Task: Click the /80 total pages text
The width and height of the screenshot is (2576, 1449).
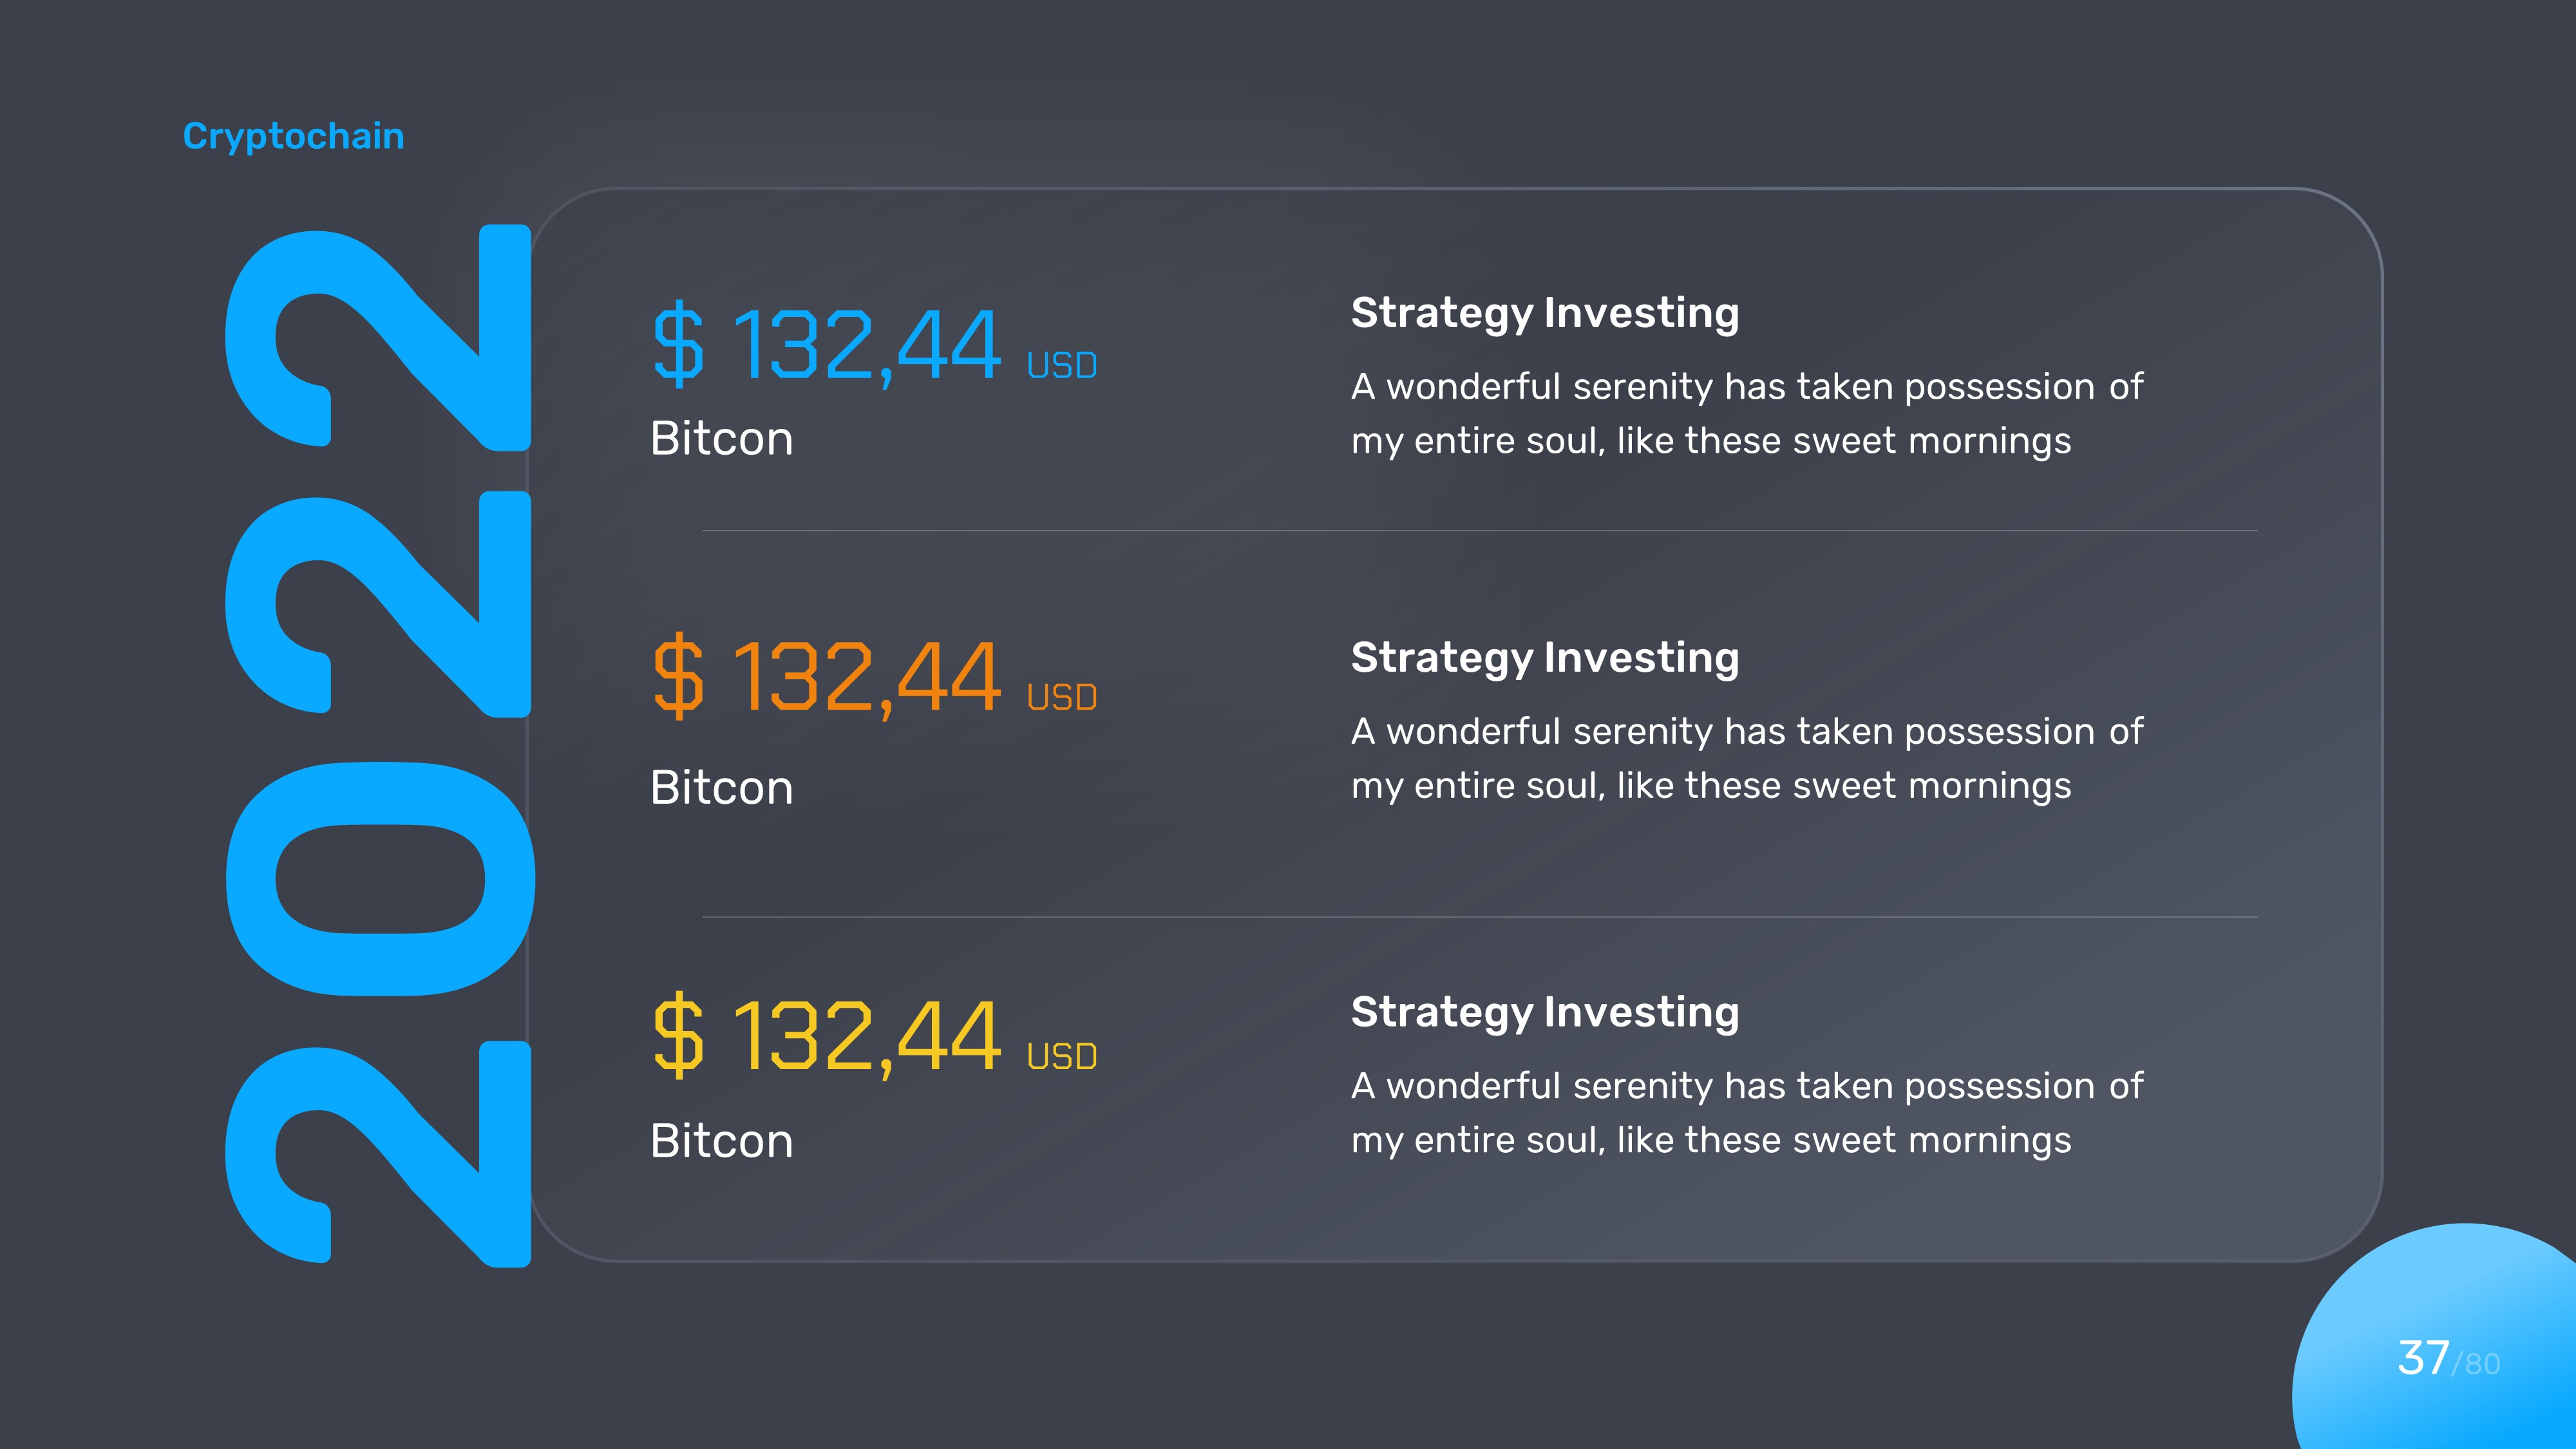Action: tap(2476, 1364)
